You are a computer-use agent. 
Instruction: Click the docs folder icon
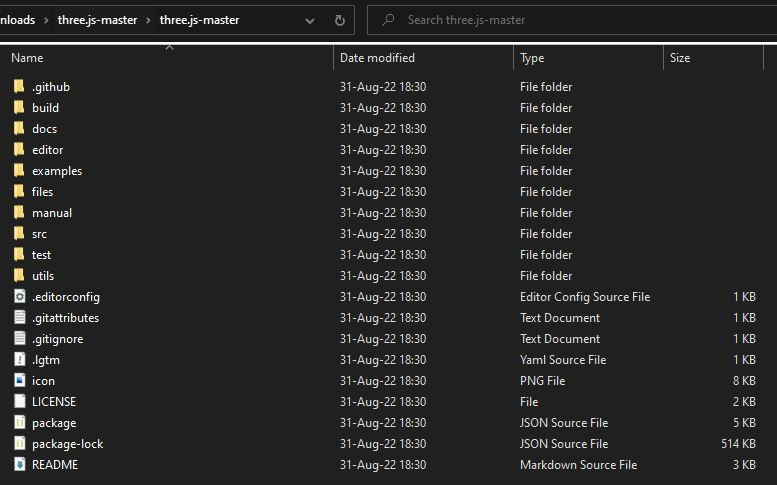(x=19, y=129)
